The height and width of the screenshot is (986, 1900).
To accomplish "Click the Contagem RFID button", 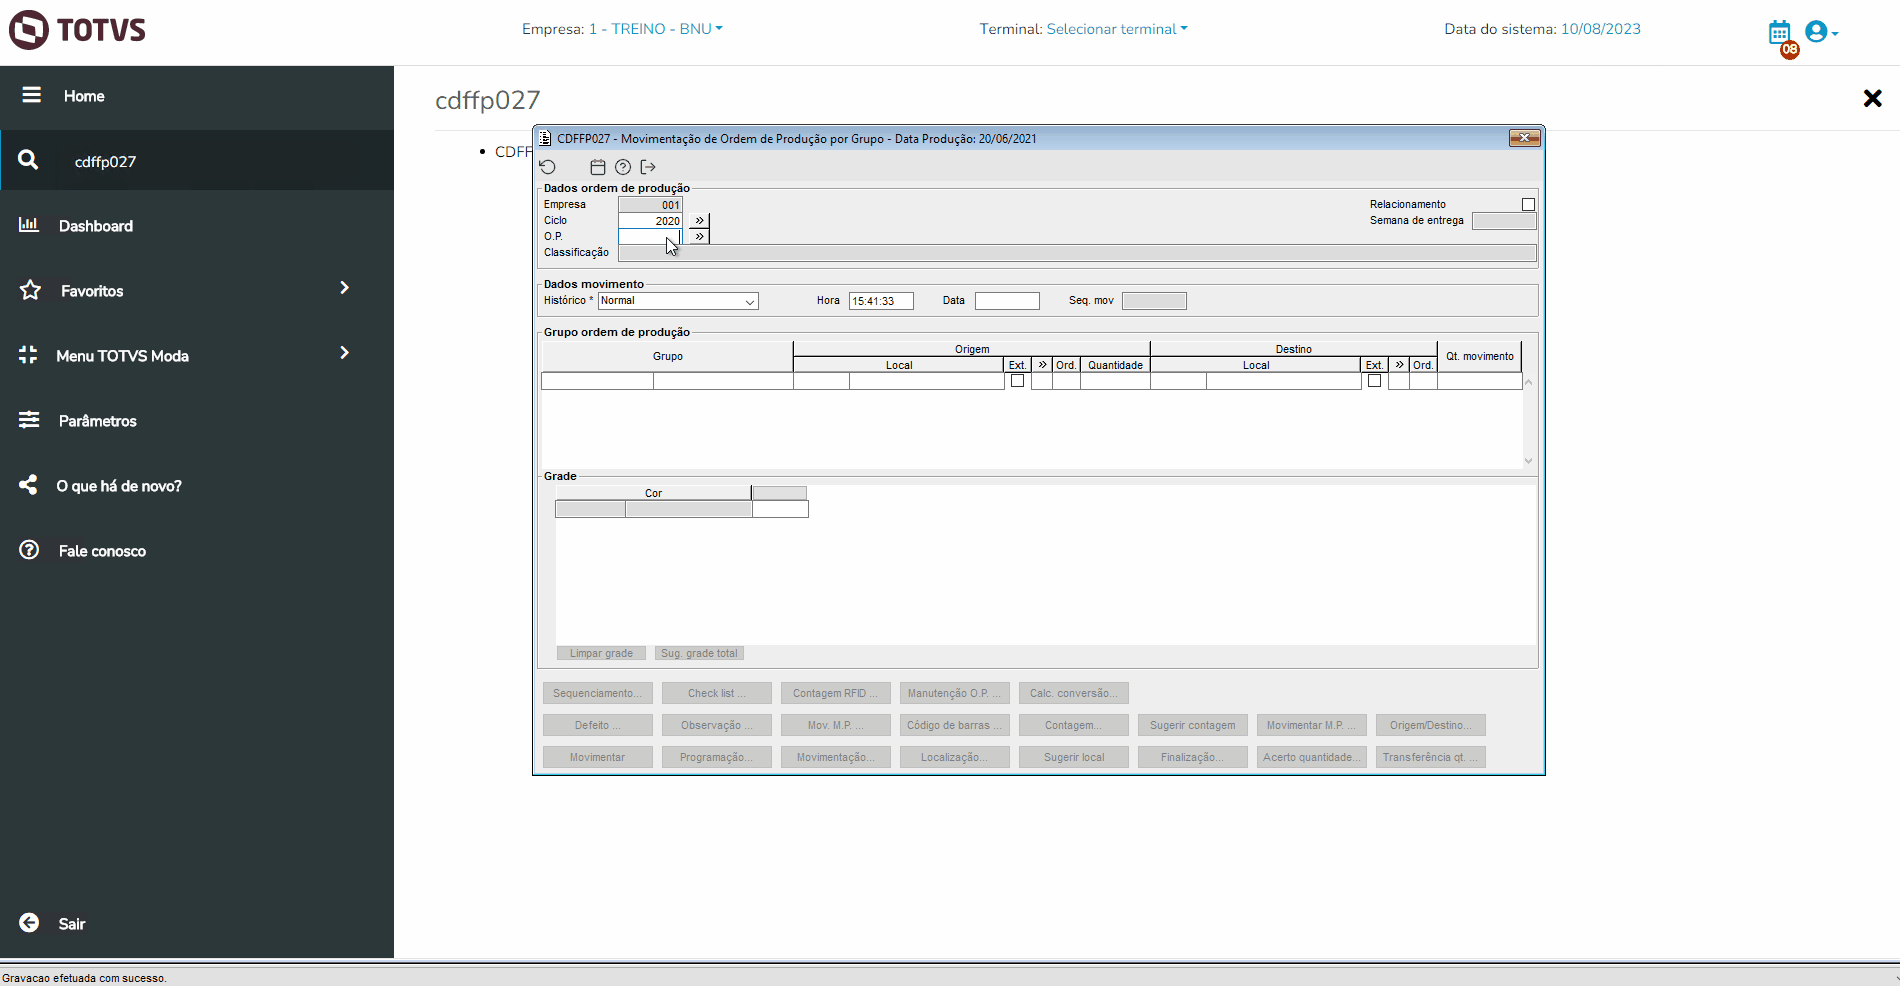I will (836, 693).
